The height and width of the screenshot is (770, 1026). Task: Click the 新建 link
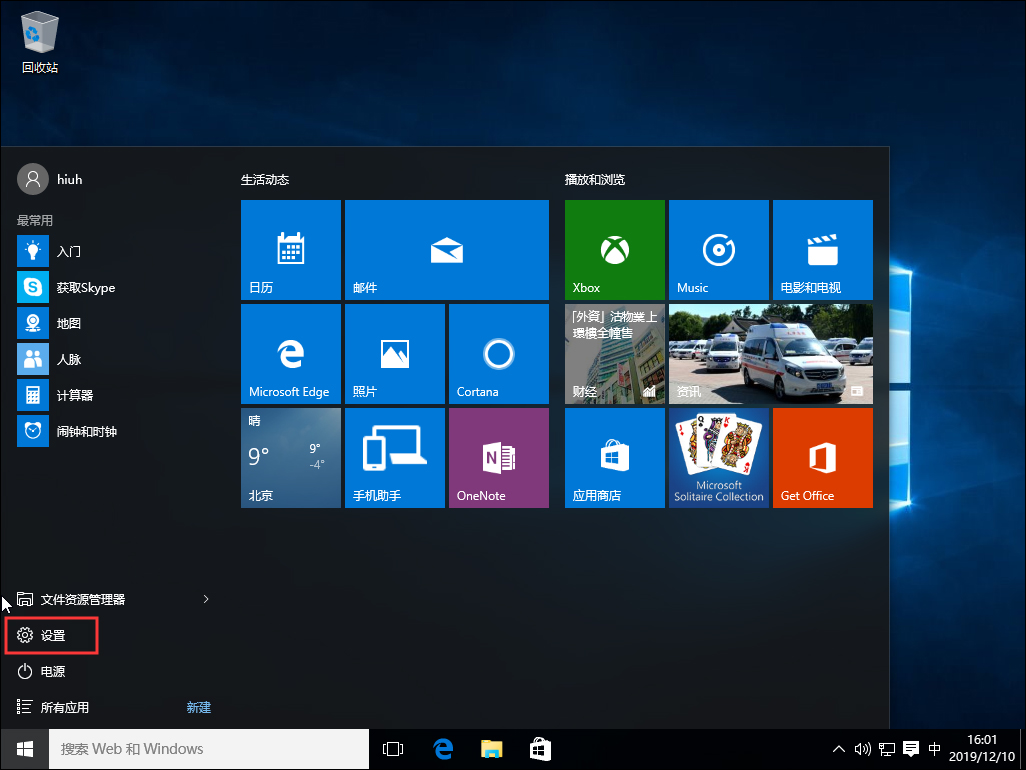coord(198,707)
